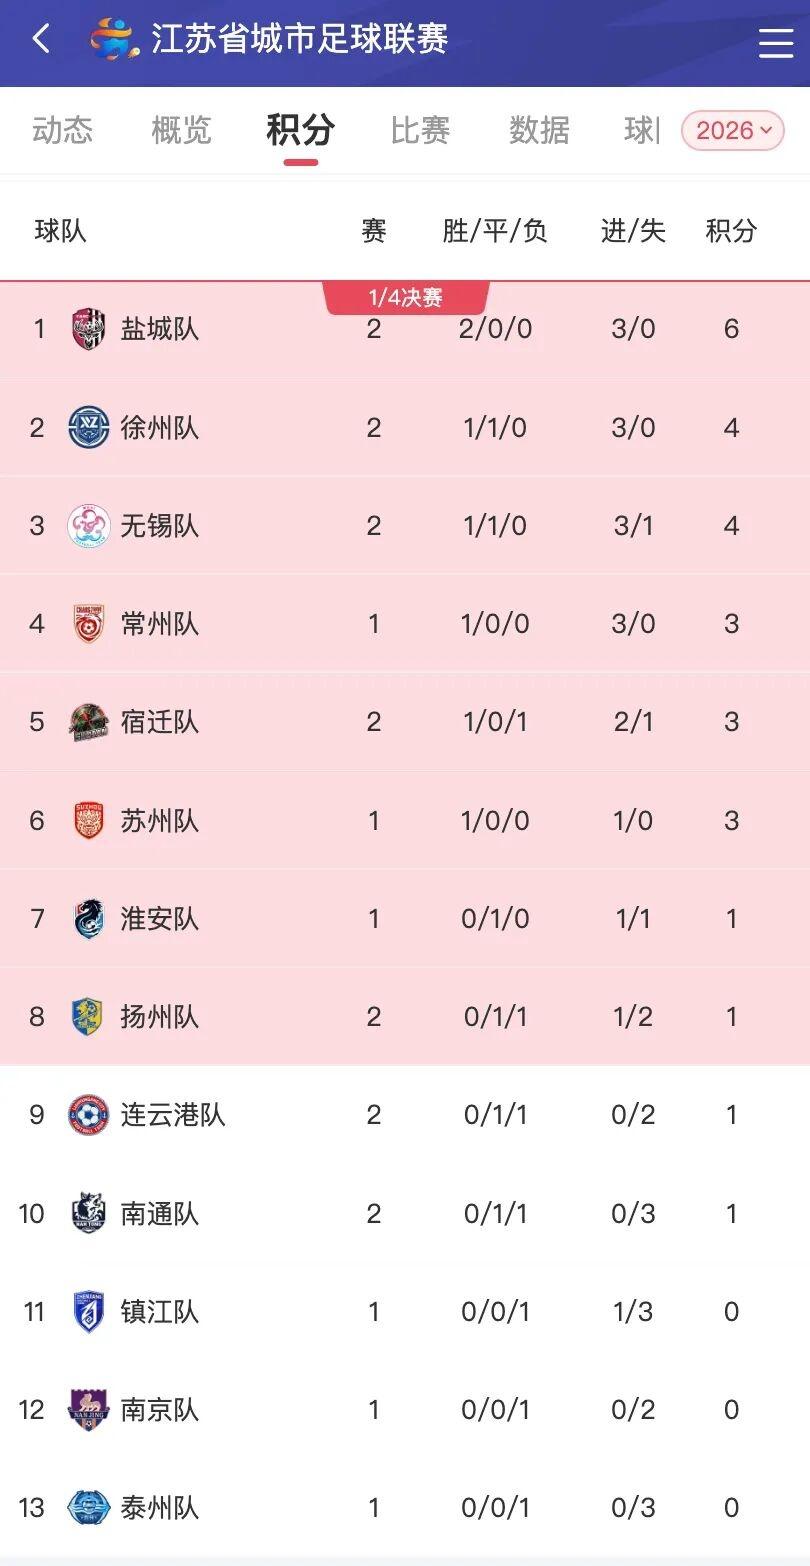
Task: Tap the 积分 column header
Action: click(x=731, y=231)
